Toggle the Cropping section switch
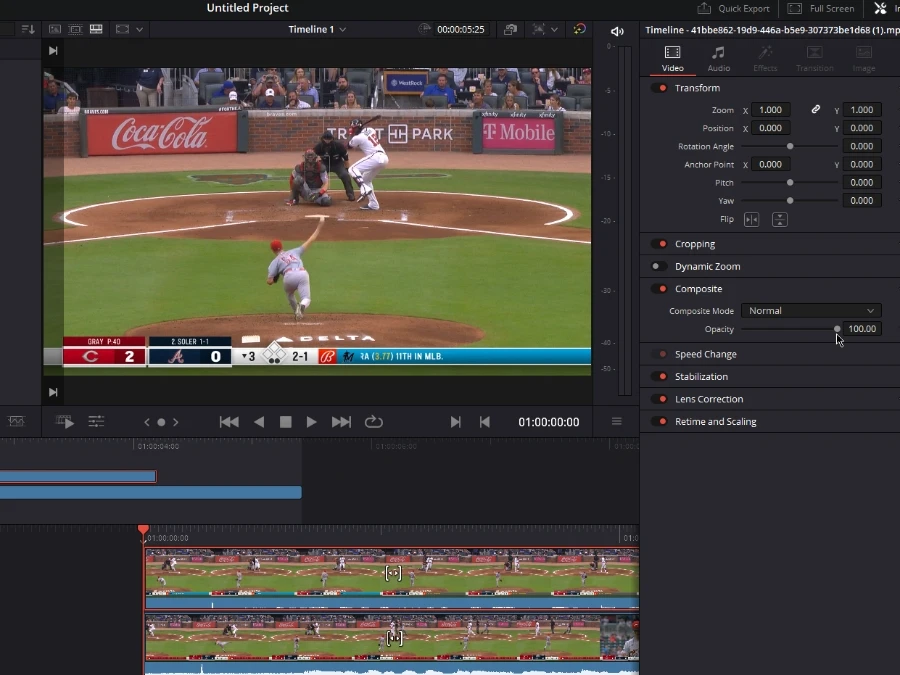 coord(660,244)
